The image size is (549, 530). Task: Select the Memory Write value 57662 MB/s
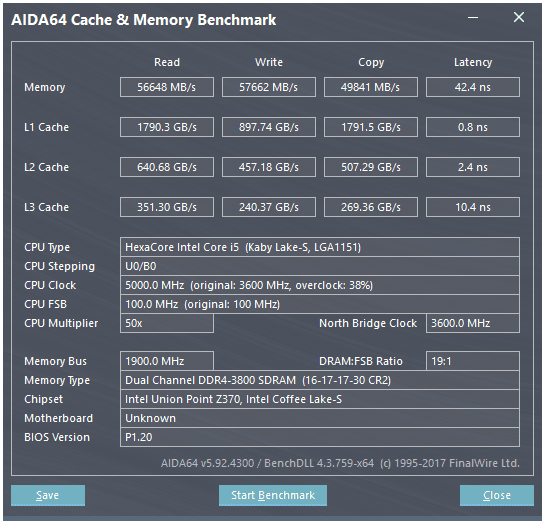click(x=269, y=87)
